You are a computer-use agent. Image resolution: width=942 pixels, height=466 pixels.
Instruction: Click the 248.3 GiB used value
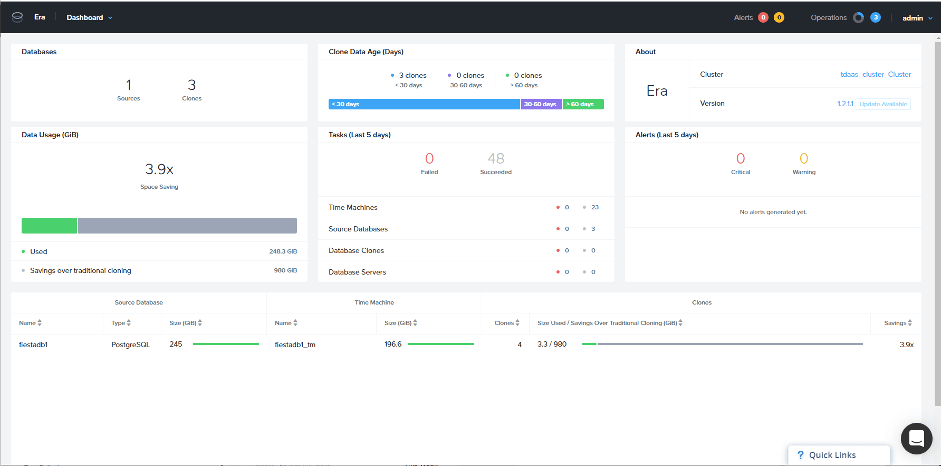[x=283, y=252]
